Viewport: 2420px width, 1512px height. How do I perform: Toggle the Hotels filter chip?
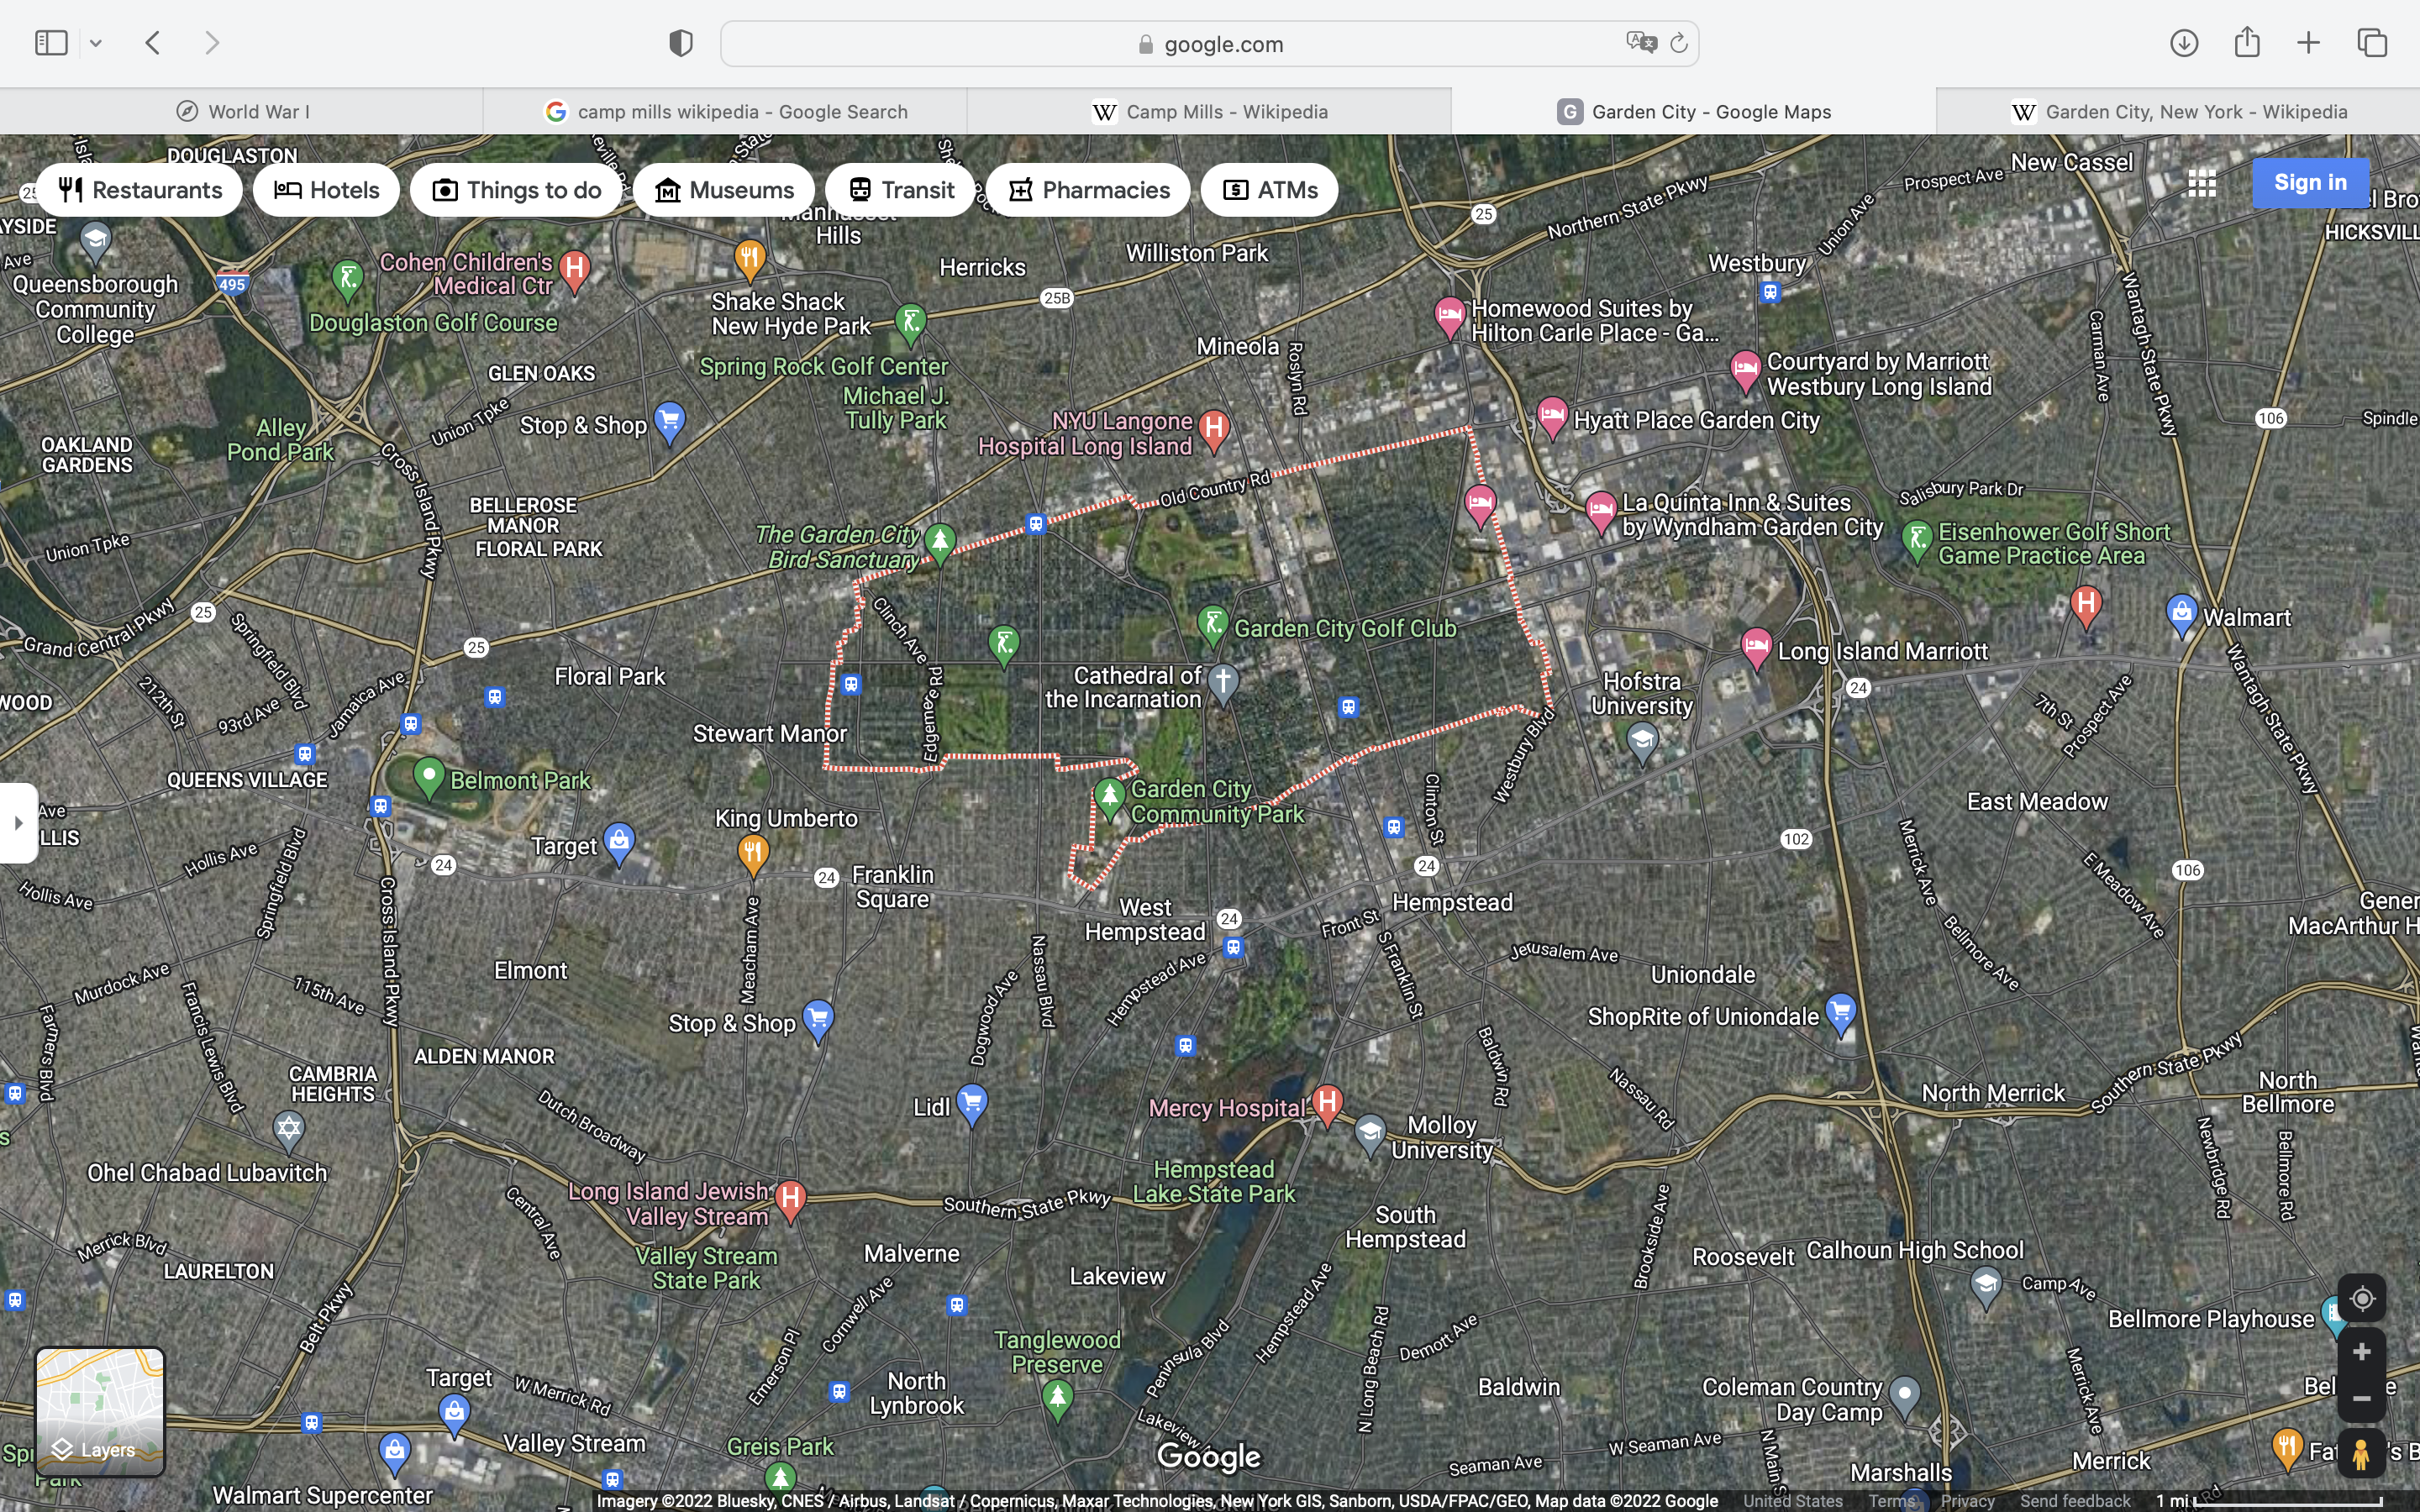point(326,190)
